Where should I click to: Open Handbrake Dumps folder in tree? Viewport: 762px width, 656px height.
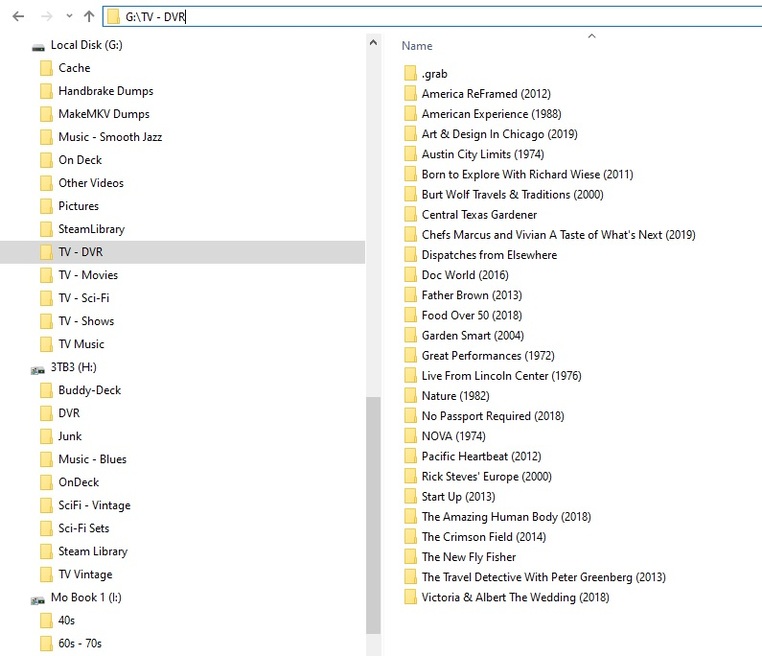pos(105,91)
